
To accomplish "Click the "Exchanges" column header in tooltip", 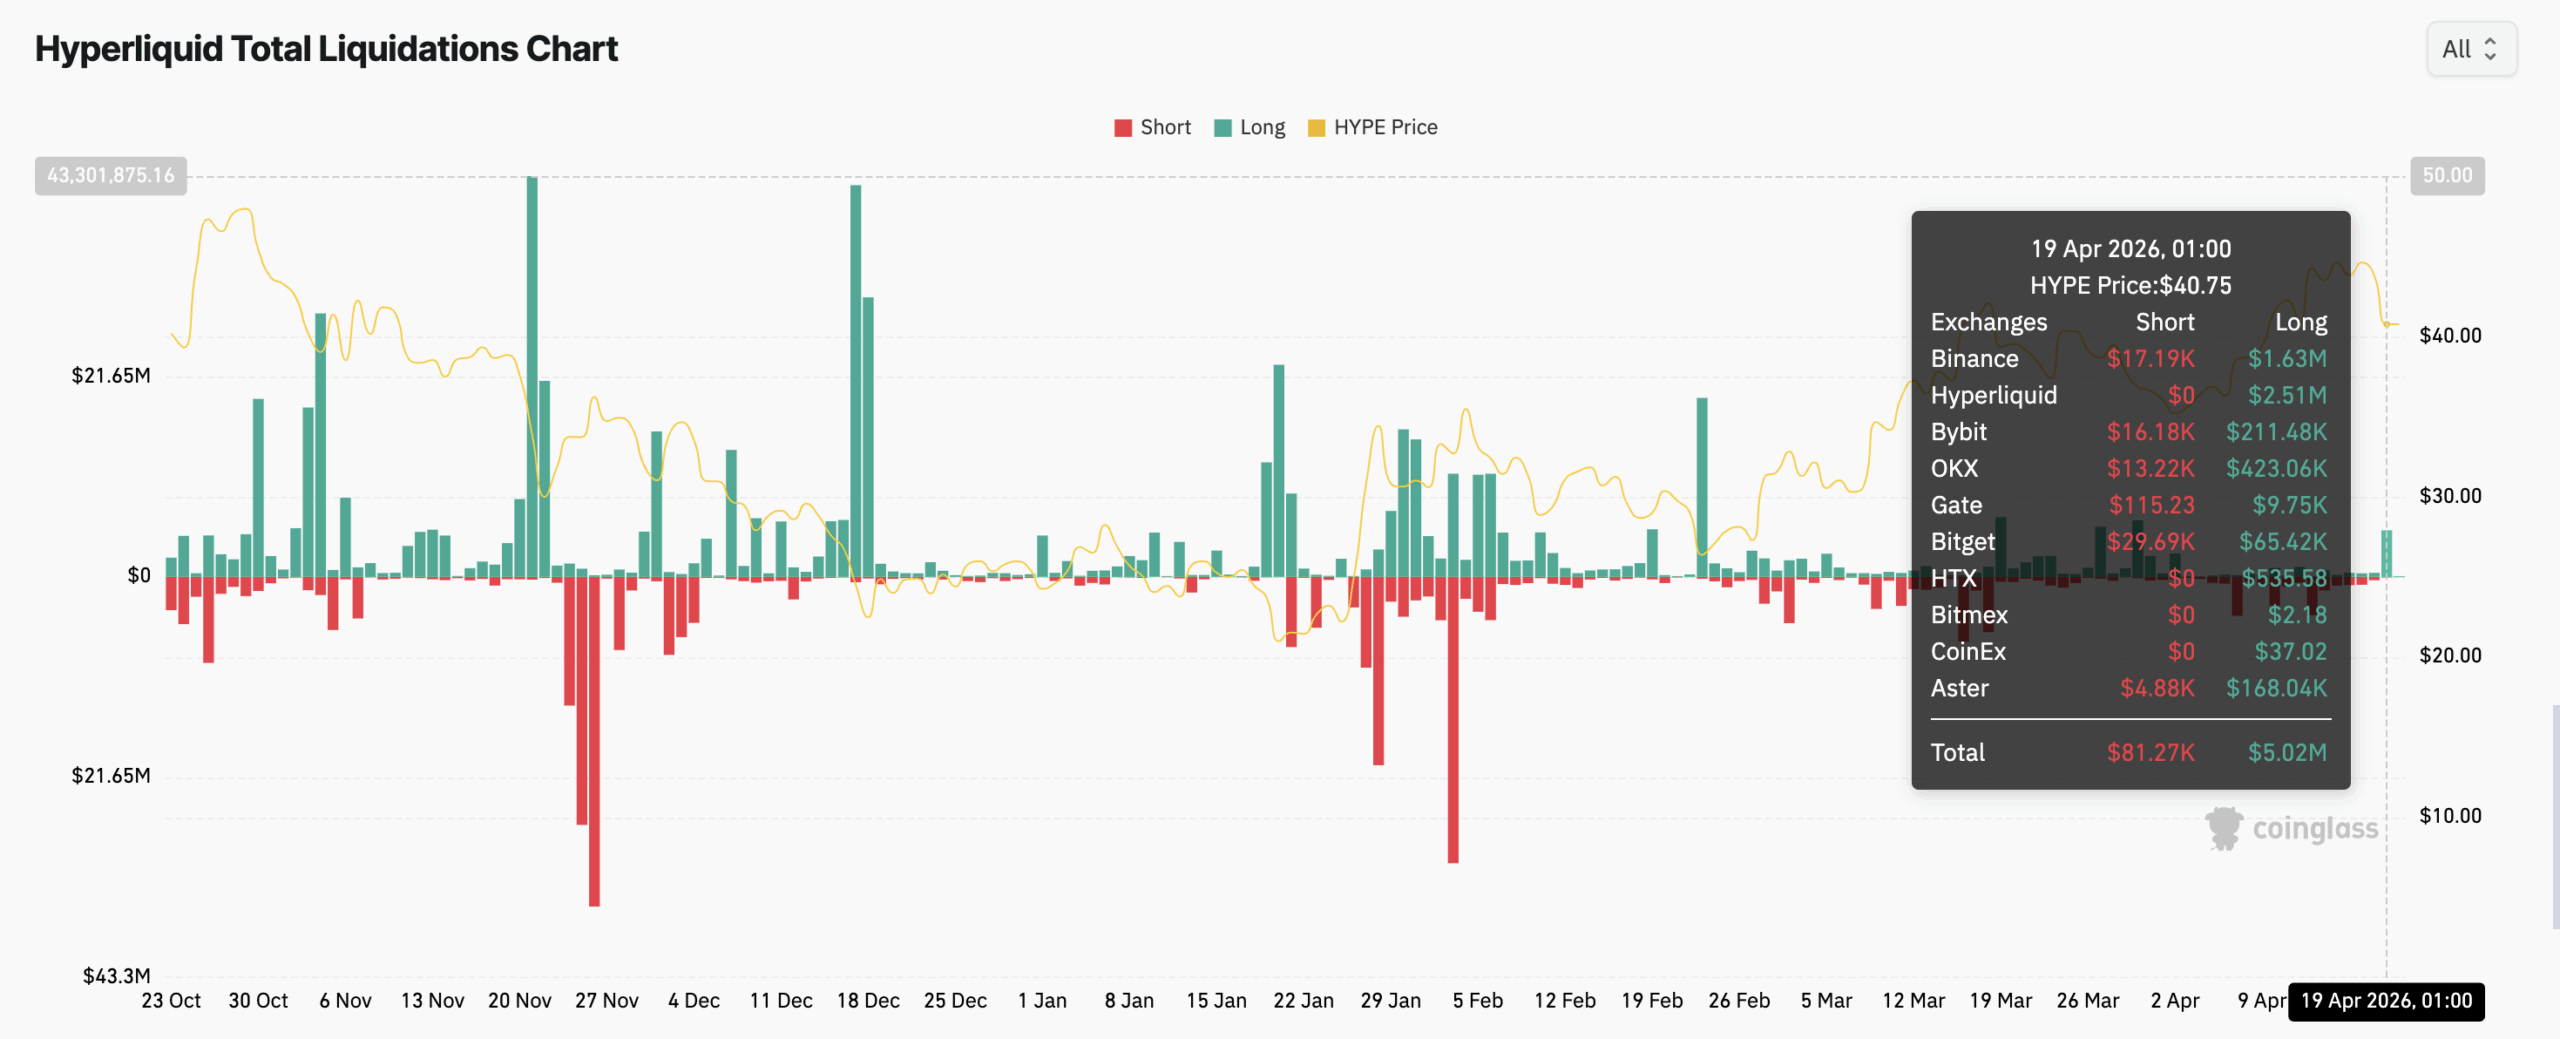I will (x=1989, y=322).
